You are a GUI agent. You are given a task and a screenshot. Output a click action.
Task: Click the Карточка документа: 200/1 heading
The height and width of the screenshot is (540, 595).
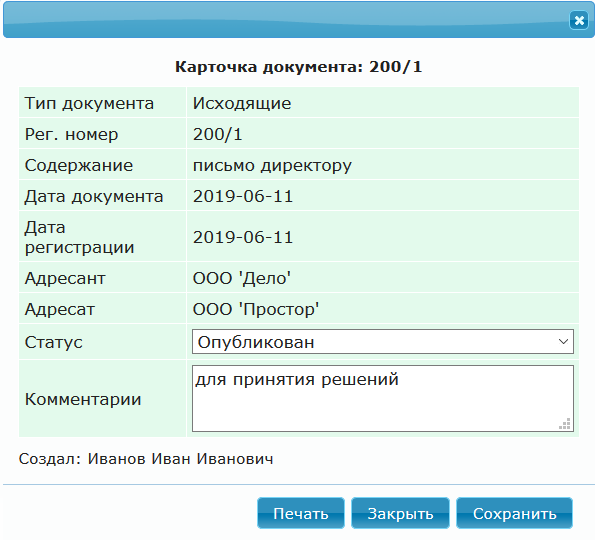pyautogui.click(x=298, y=67)
